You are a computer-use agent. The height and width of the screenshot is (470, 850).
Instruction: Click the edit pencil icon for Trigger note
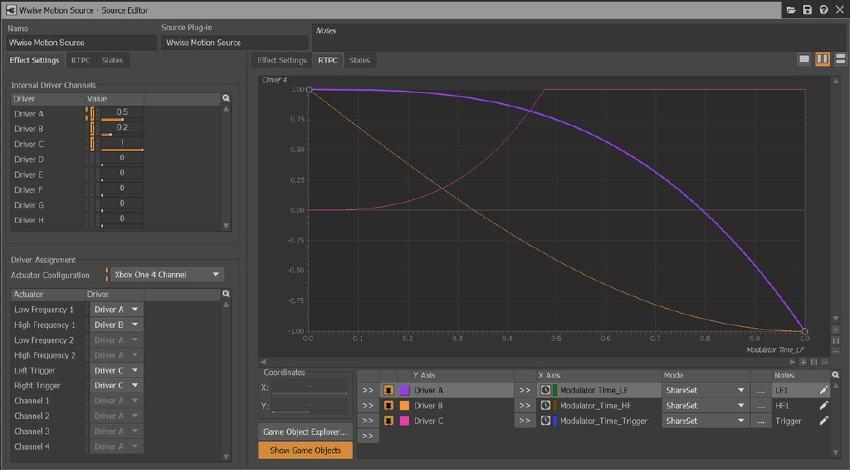(824, 421)
